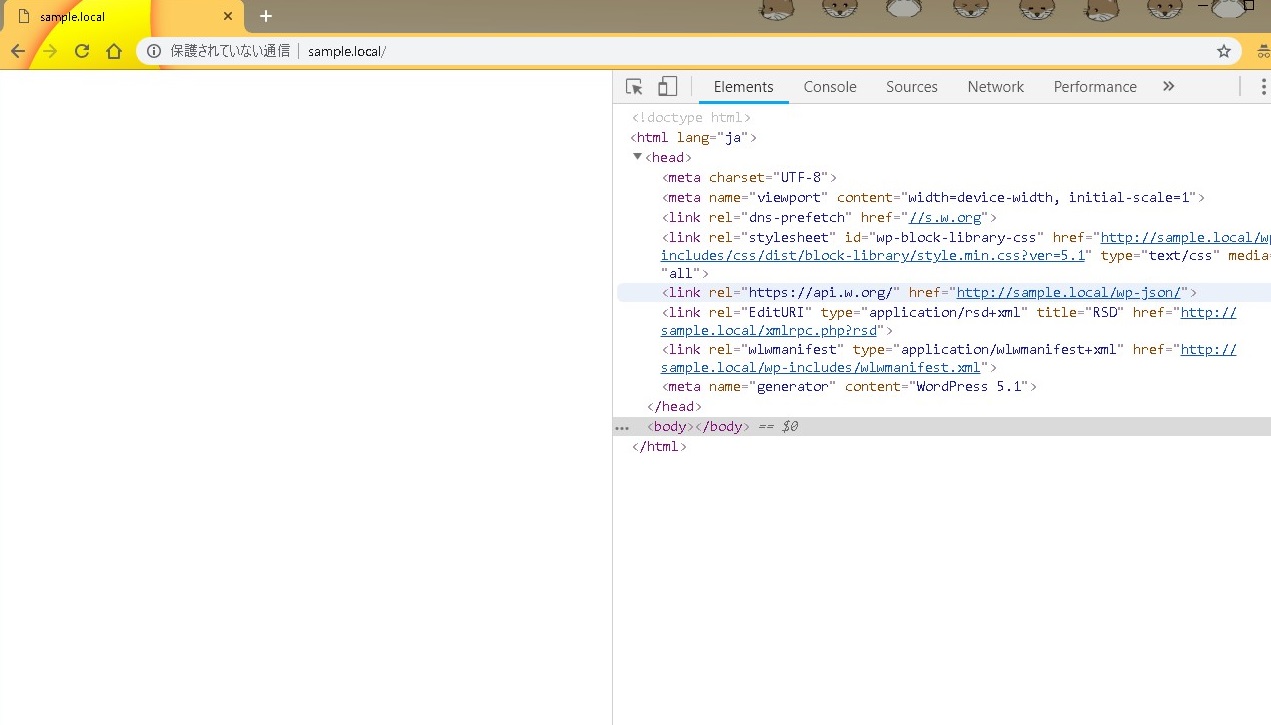Switch to the Console tab

click(829, 87)
